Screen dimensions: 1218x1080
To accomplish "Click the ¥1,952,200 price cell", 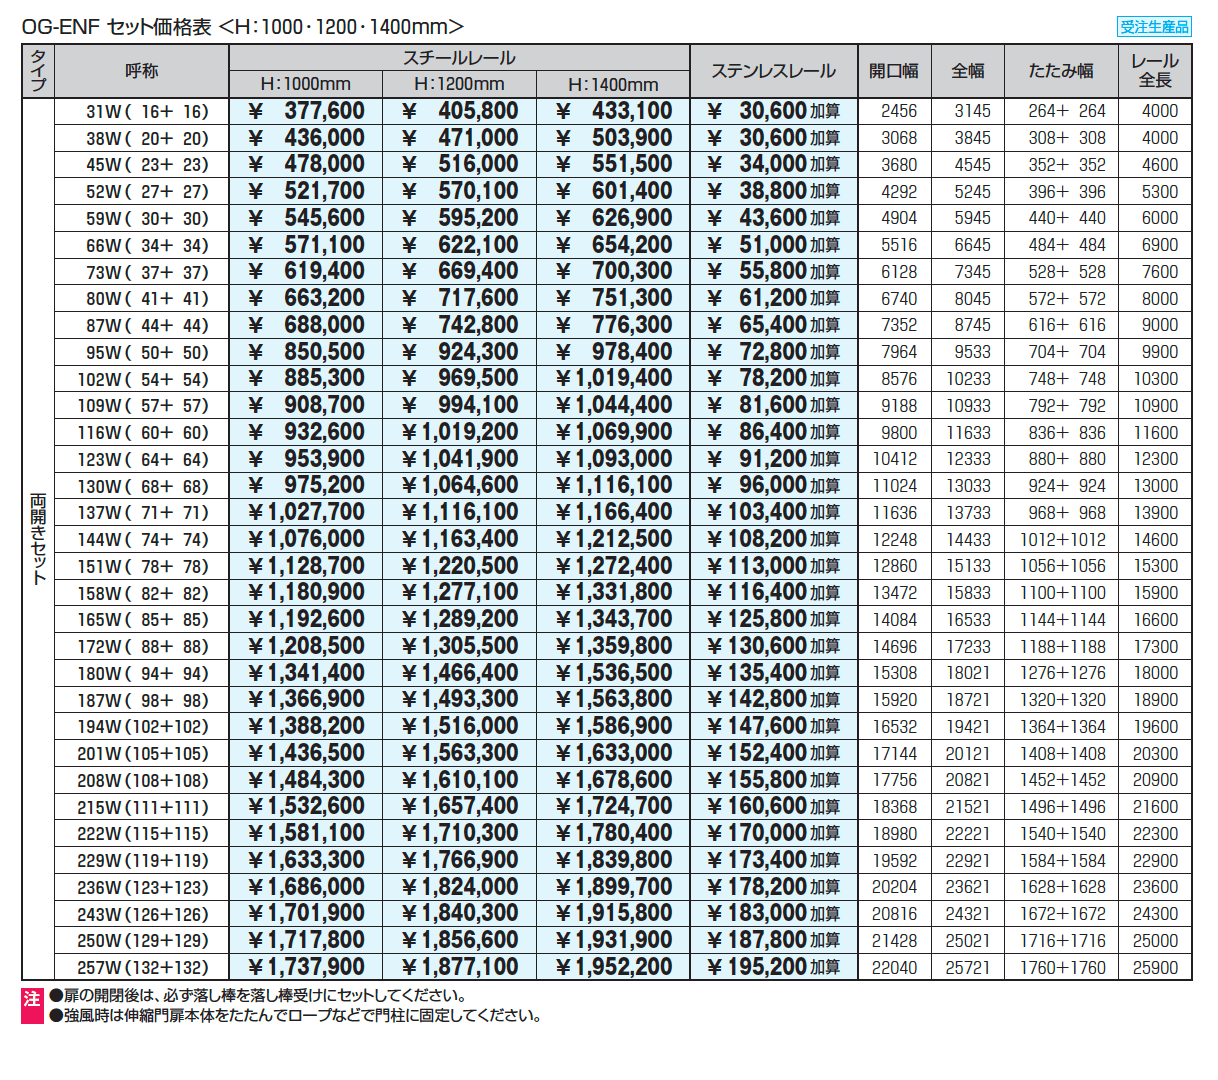I will click(x=614, y=967).
